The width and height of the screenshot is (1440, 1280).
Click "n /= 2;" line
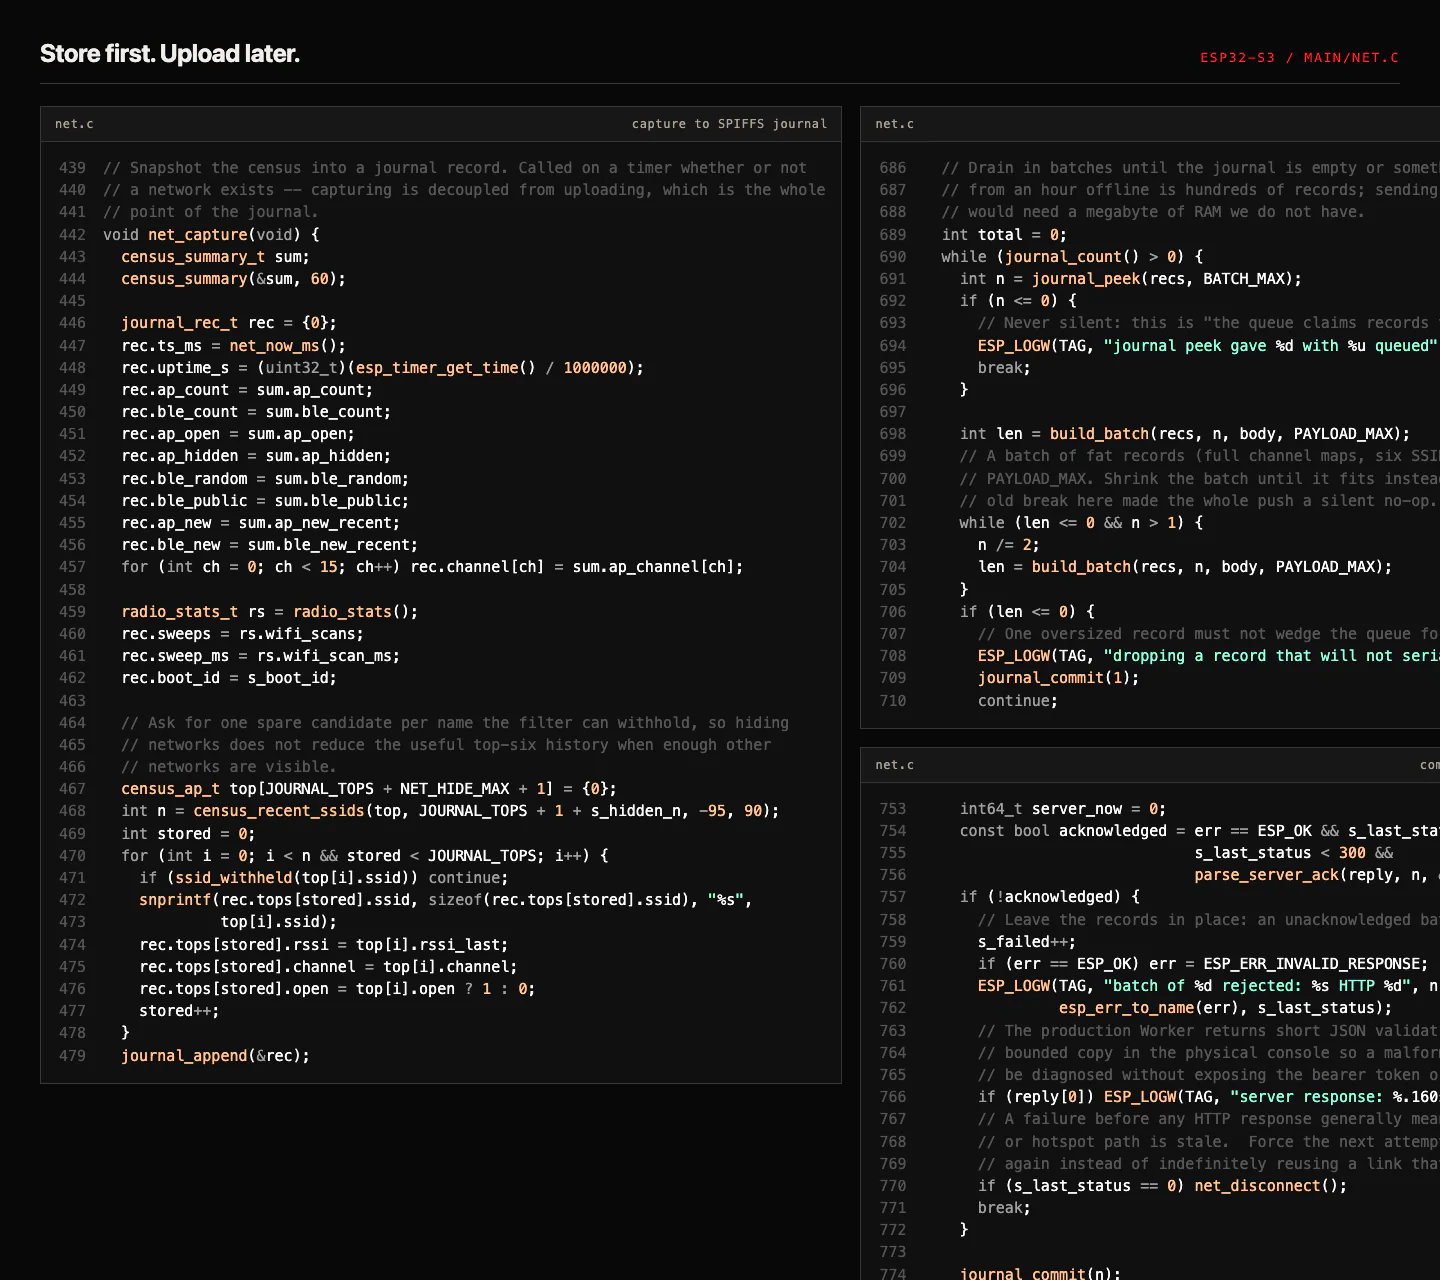[1008, 545]
